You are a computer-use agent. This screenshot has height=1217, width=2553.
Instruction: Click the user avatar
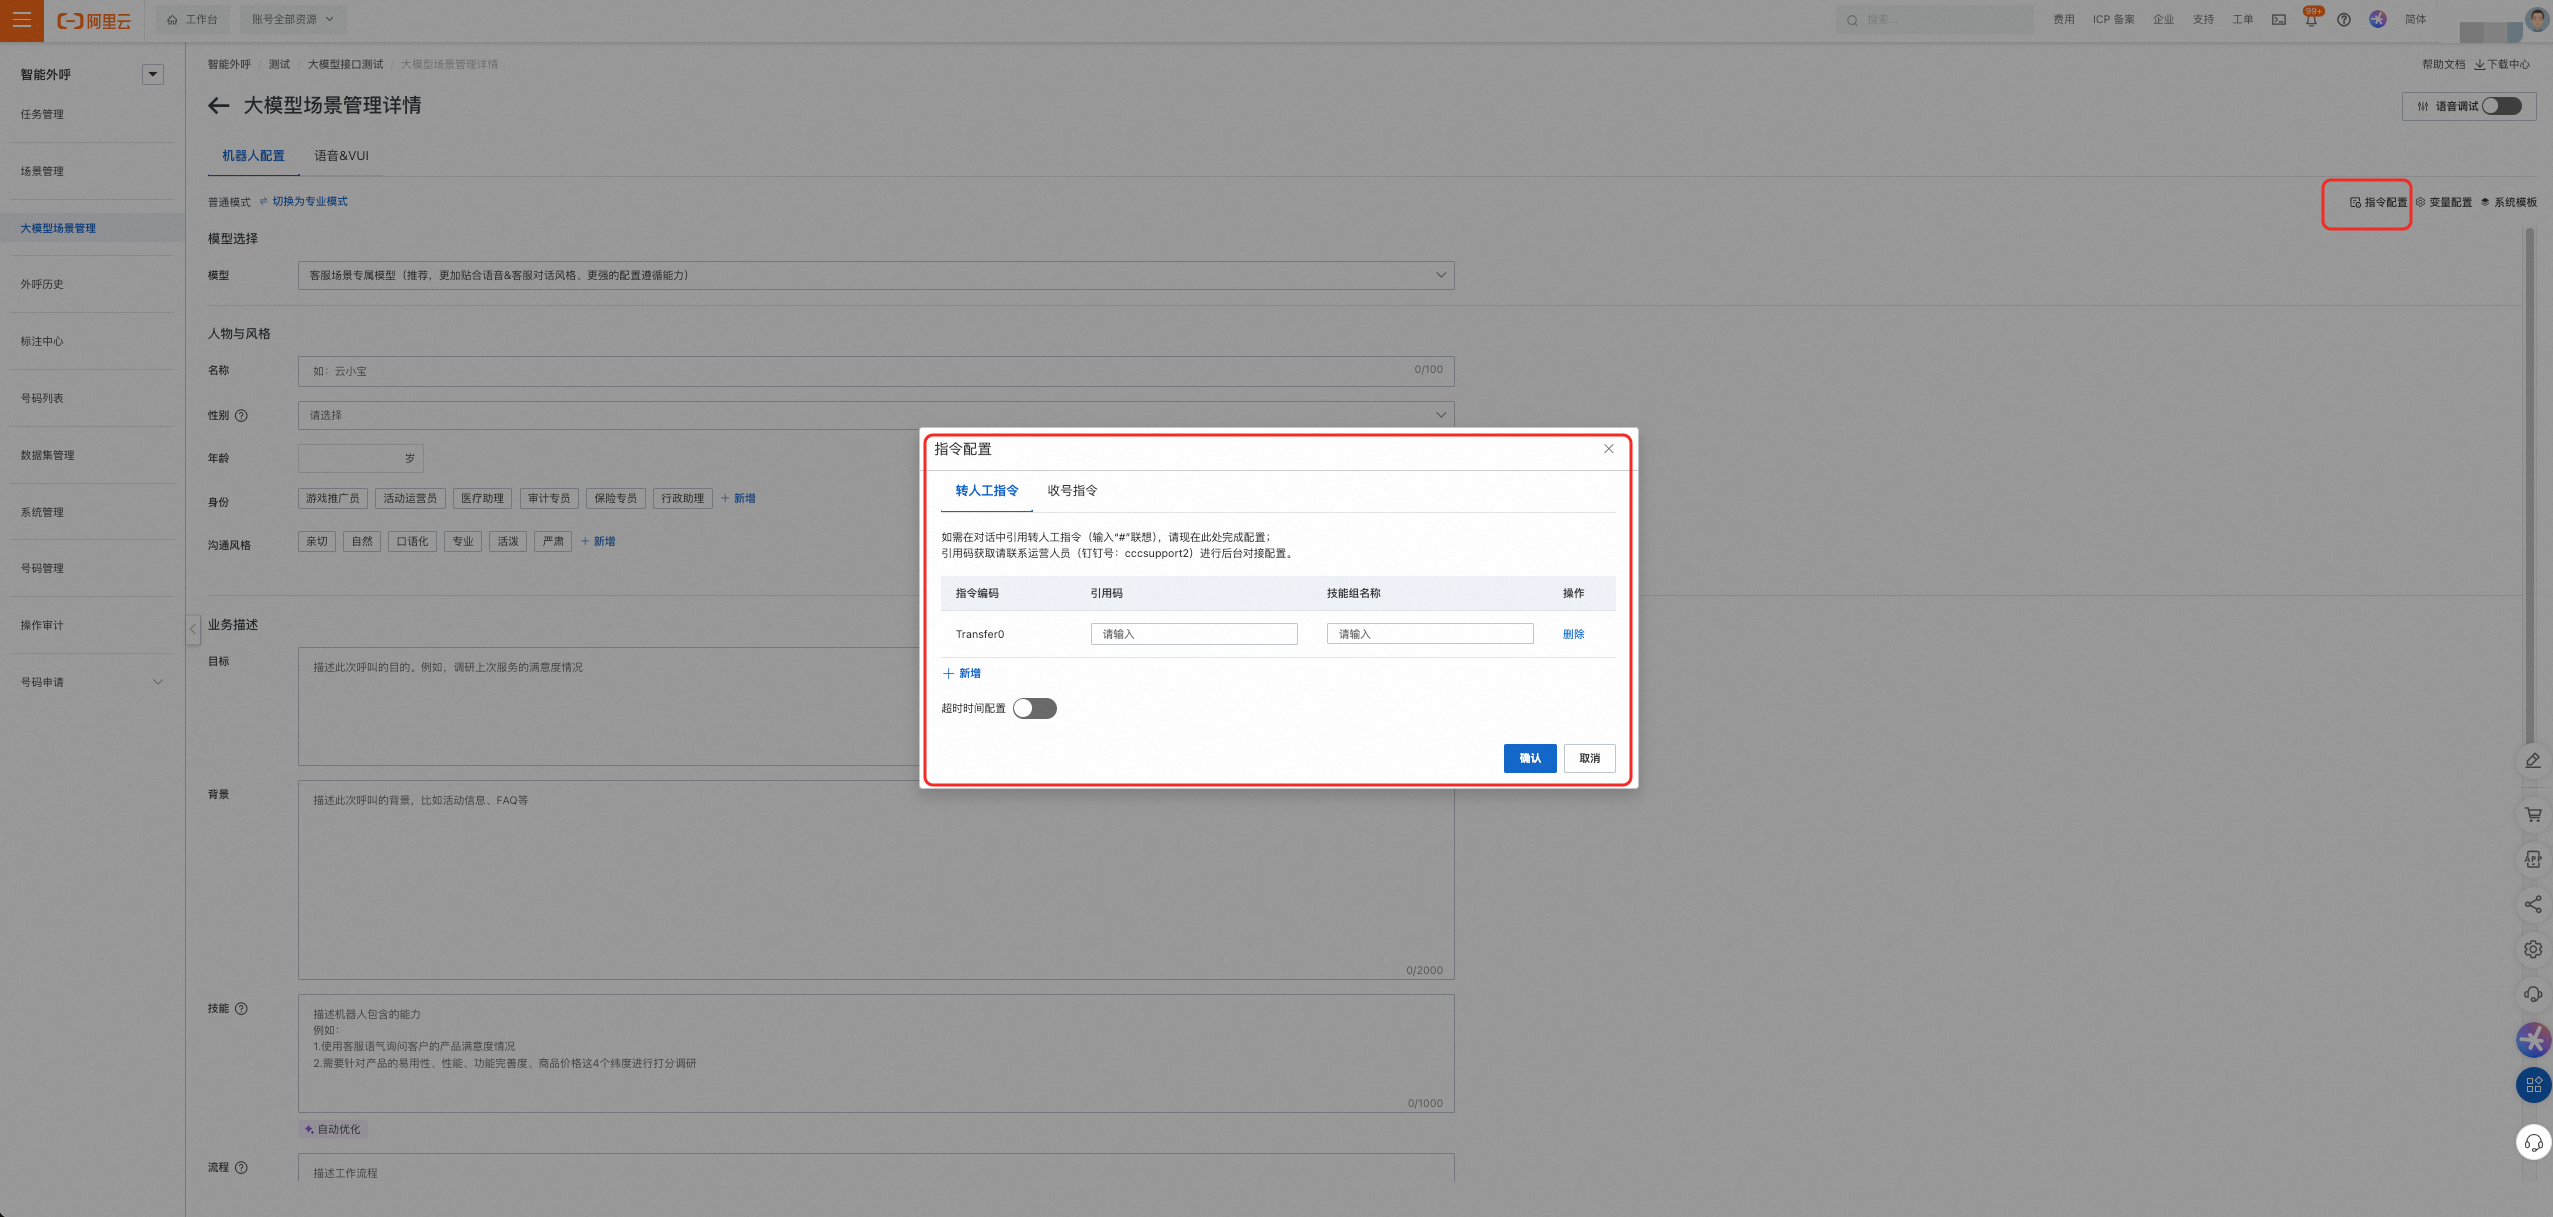2537,19
